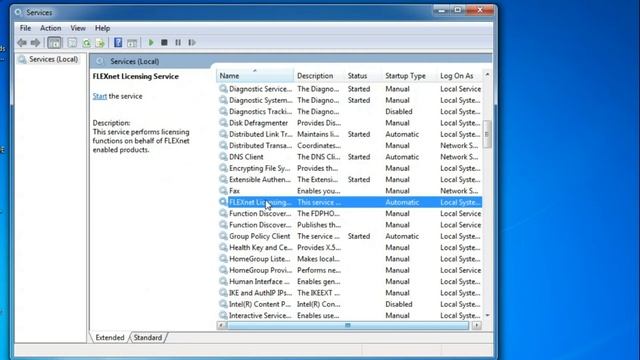Click the horizontal scrollbar left arrow

(221, 325)
